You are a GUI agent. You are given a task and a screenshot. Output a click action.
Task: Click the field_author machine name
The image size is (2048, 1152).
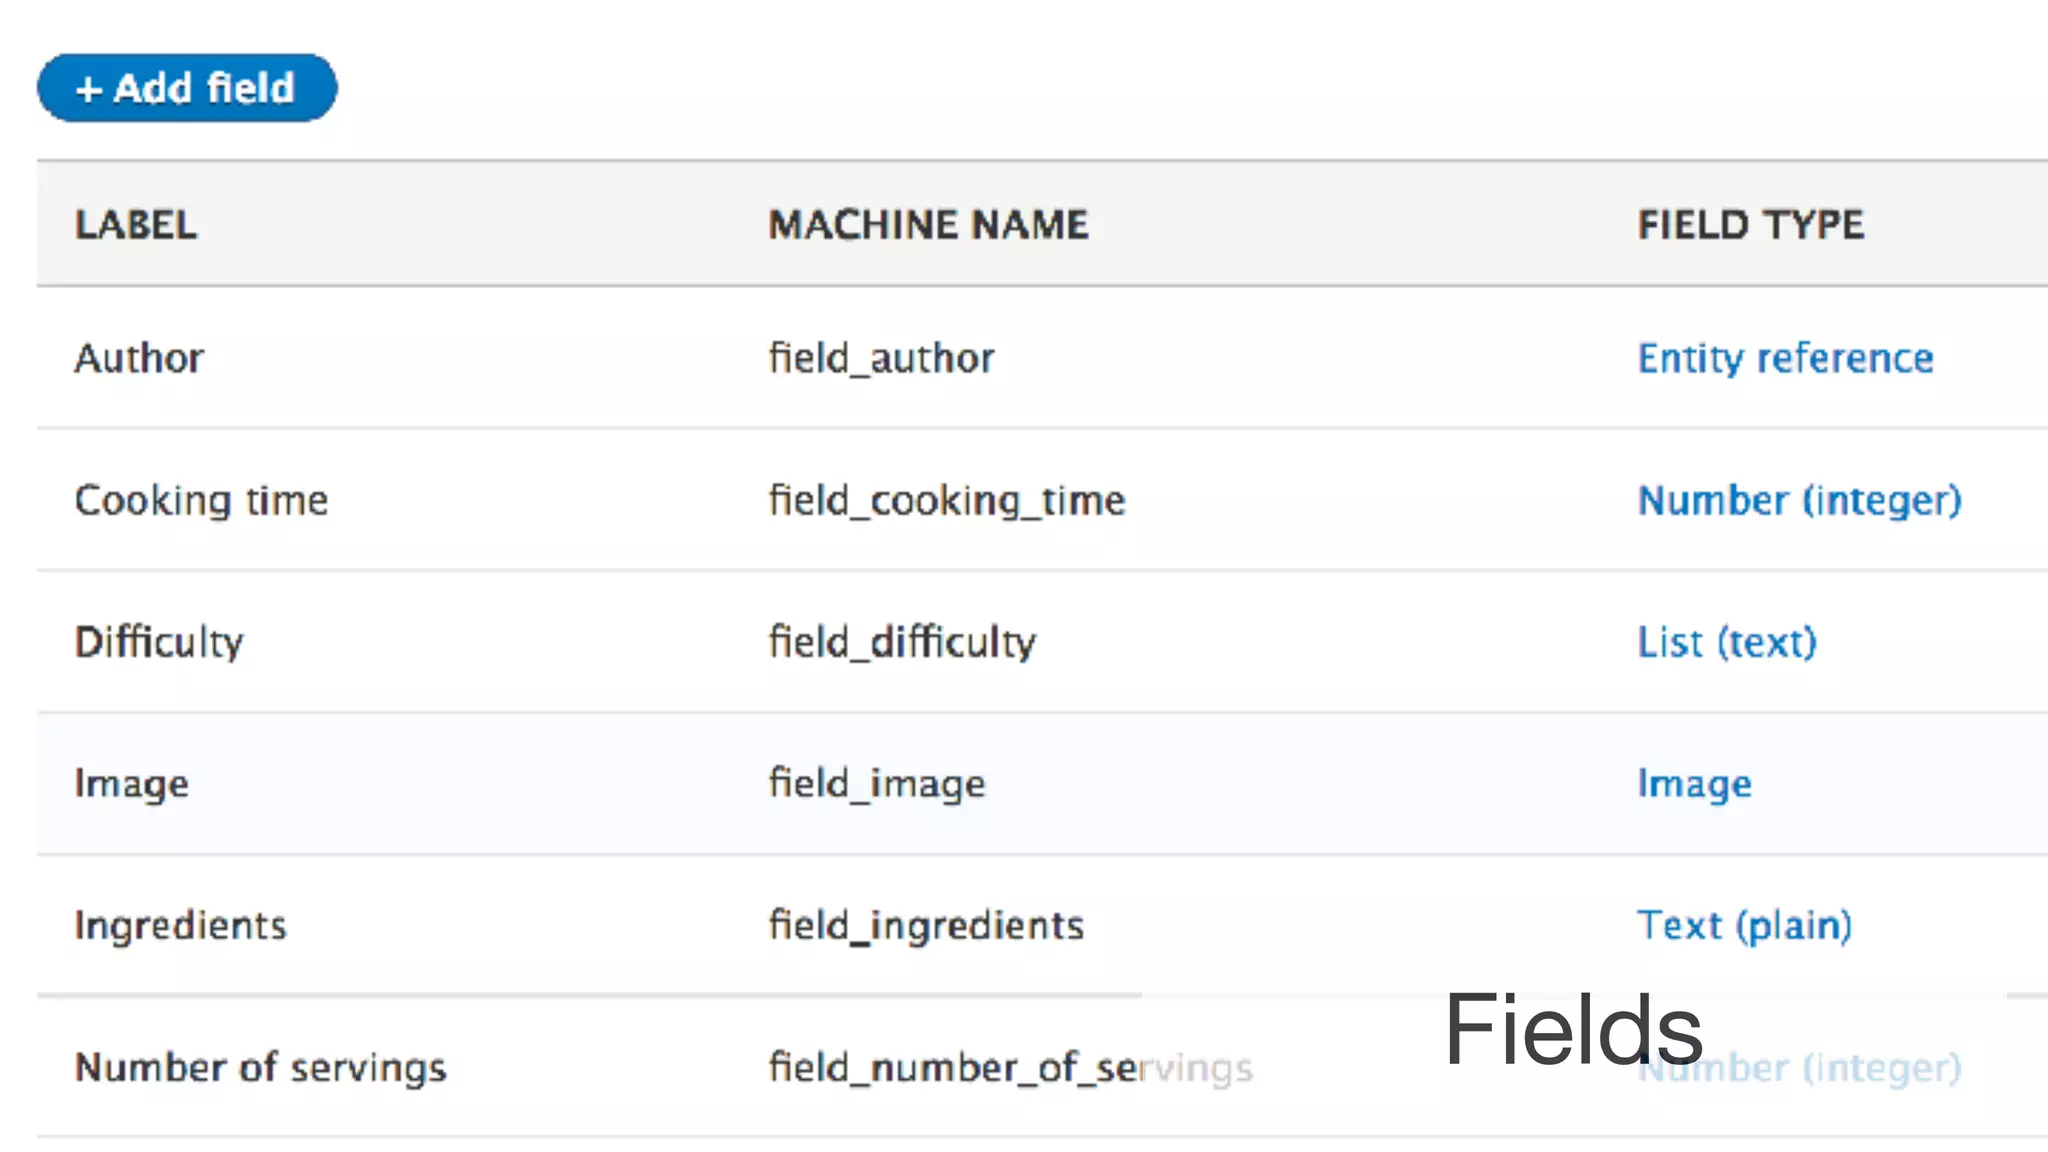click(x=881, y=358)
